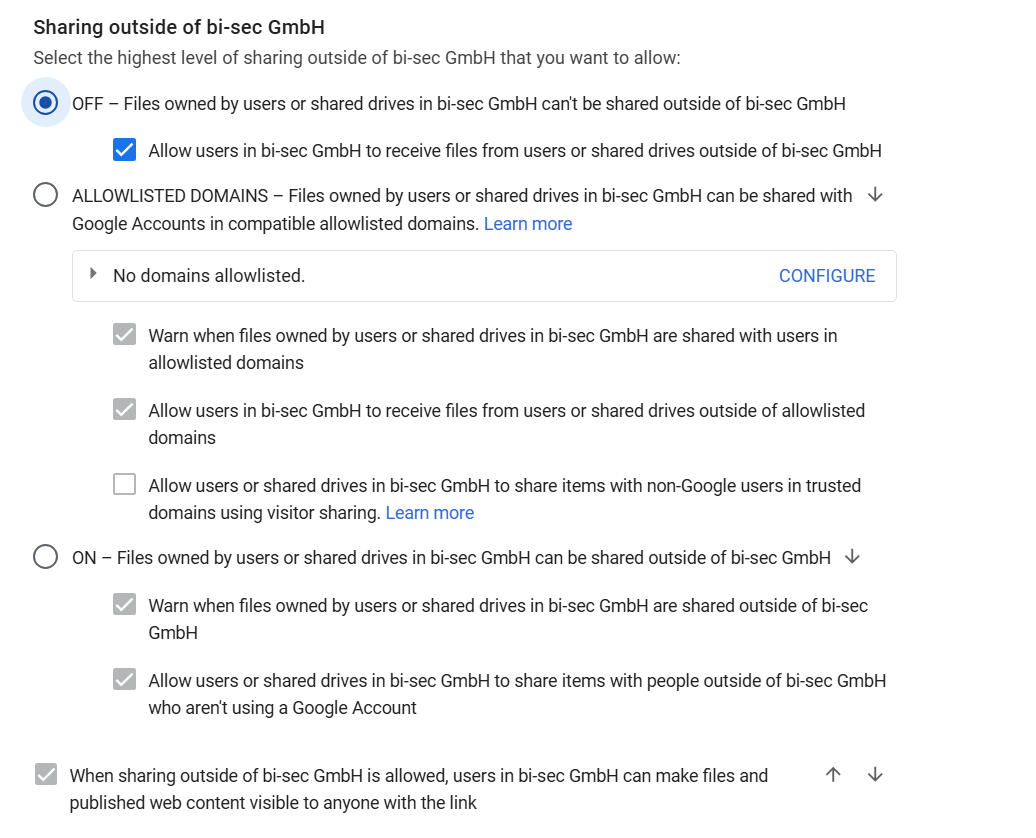Screen dimensions: 1036x838
Task: Uncheck receive files from outside bi-sec GmbH
Action: [124, 151]
